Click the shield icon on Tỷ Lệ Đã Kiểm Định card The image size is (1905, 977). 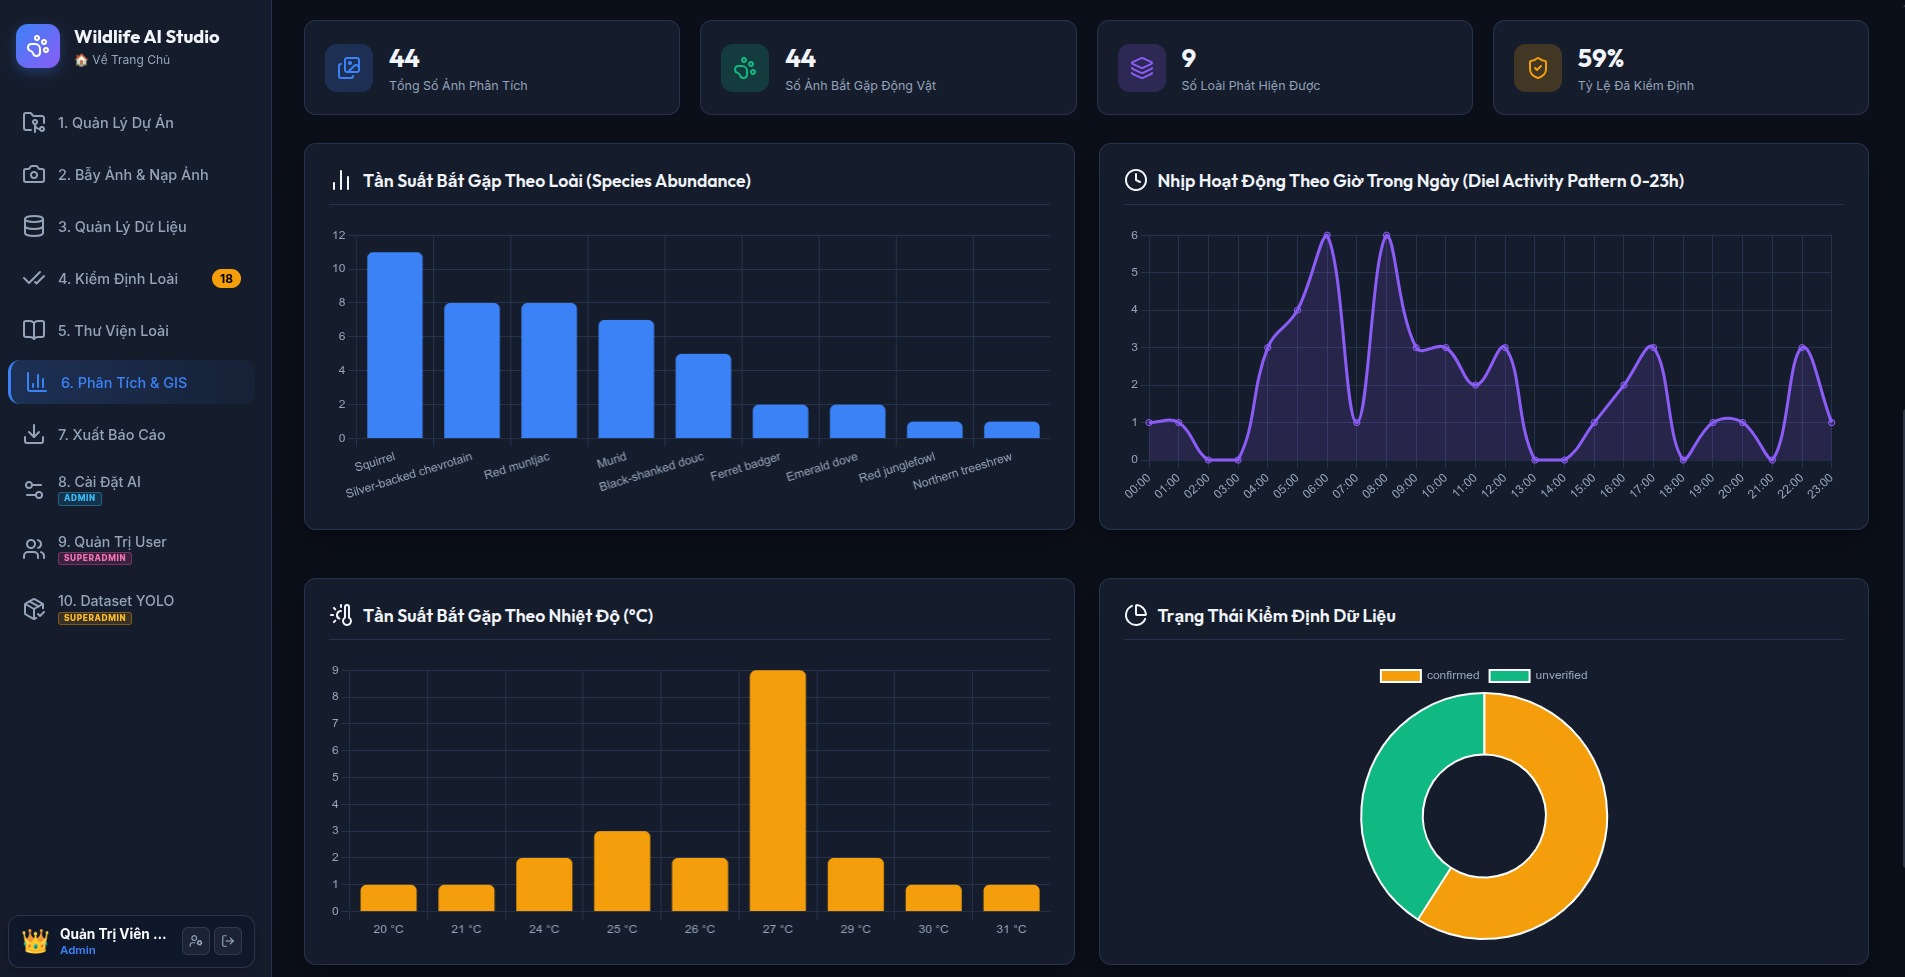pos(1538,68)
